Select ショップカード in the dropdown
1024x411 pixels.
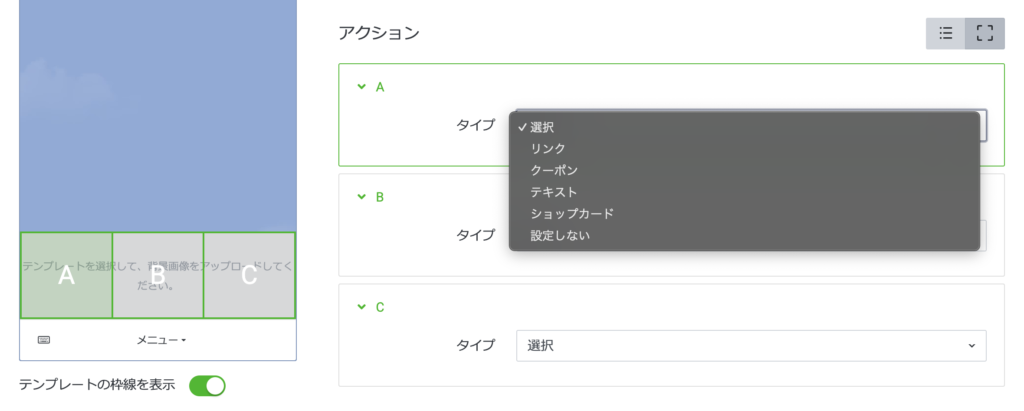pyautogui.click(x=572, y=214)
